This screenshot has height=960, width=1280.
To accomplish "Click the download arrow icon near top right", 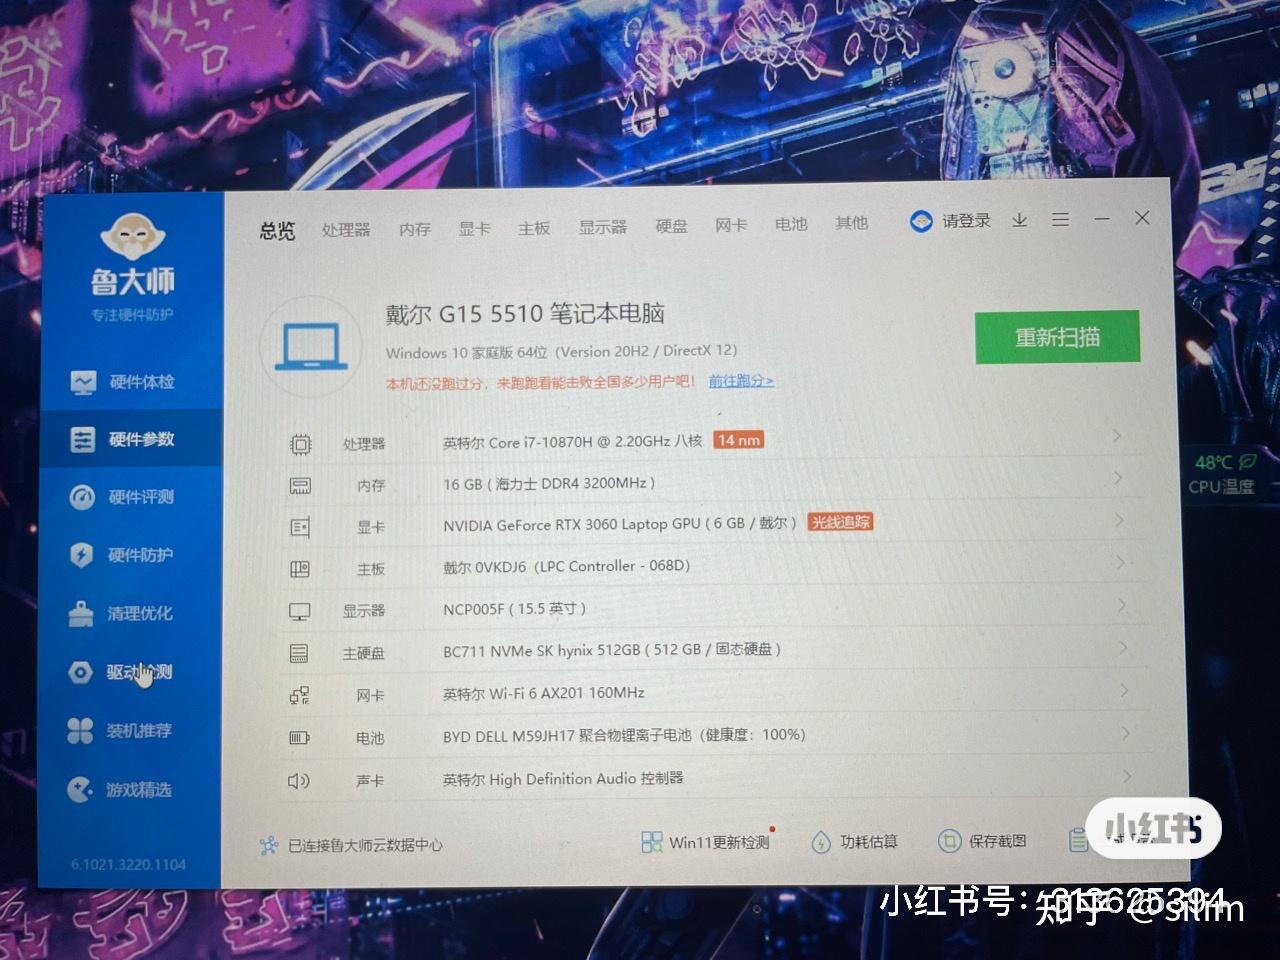I will [1019, 220].
